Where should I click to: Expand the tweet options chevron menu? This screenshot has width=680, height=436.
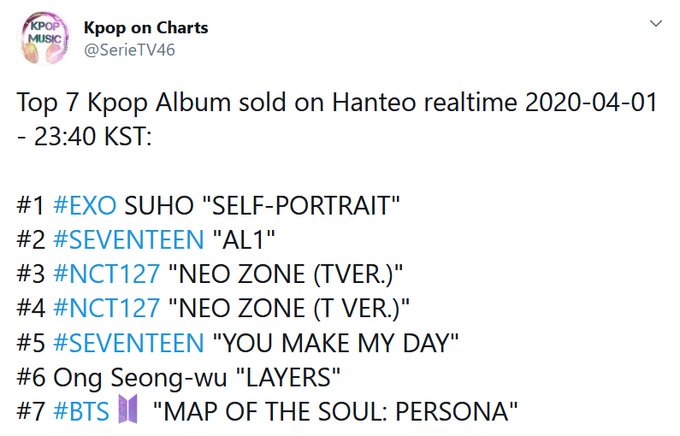point(656,23)
